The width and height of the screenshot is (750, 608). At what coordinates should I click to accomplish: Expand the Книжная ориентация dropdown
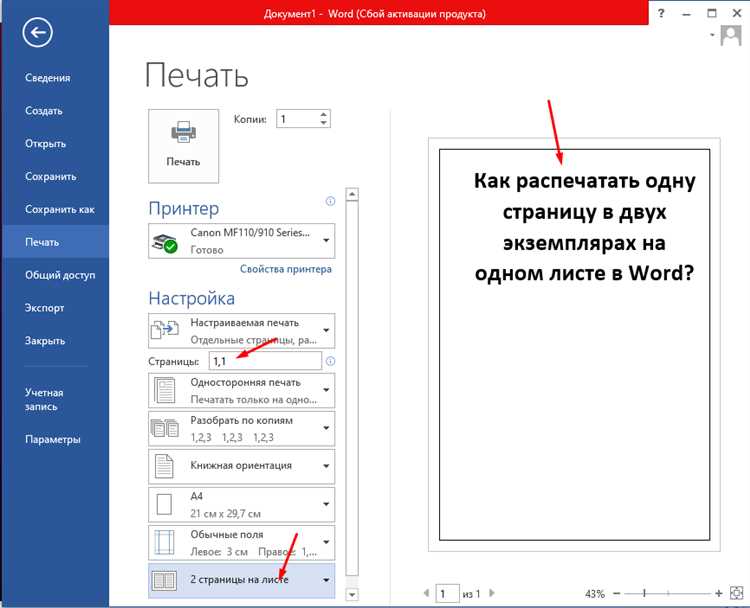click(x=326, y=466)
